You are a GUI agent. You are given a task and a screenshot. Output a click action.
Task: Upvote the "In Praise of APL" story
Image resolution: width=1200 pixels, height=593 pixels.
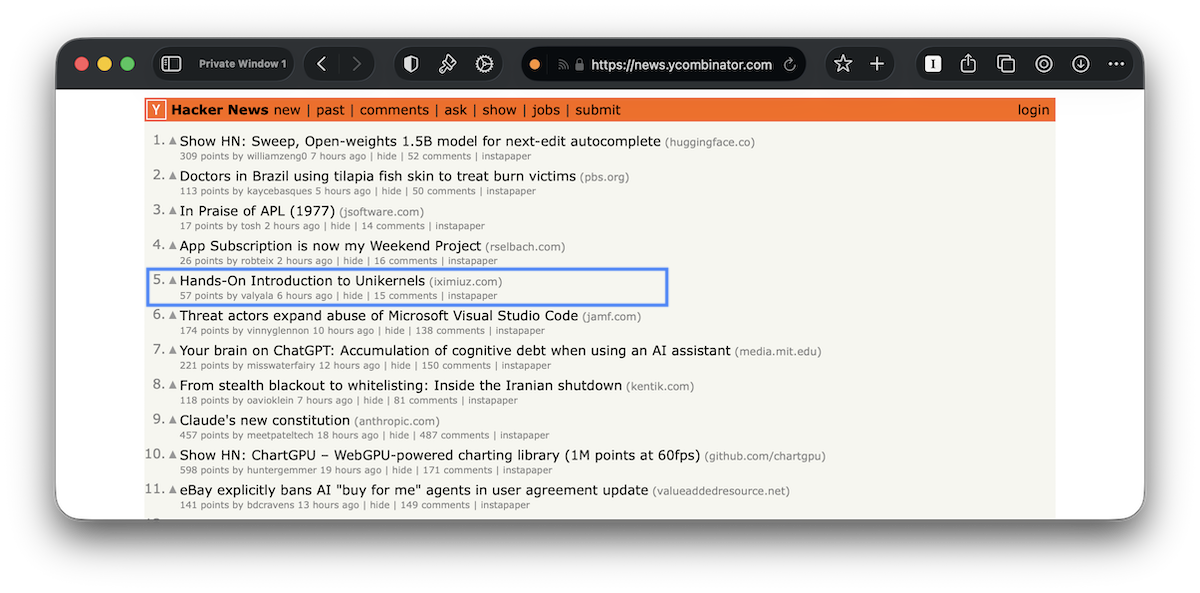pyautogui.click(x=171, y=209)
